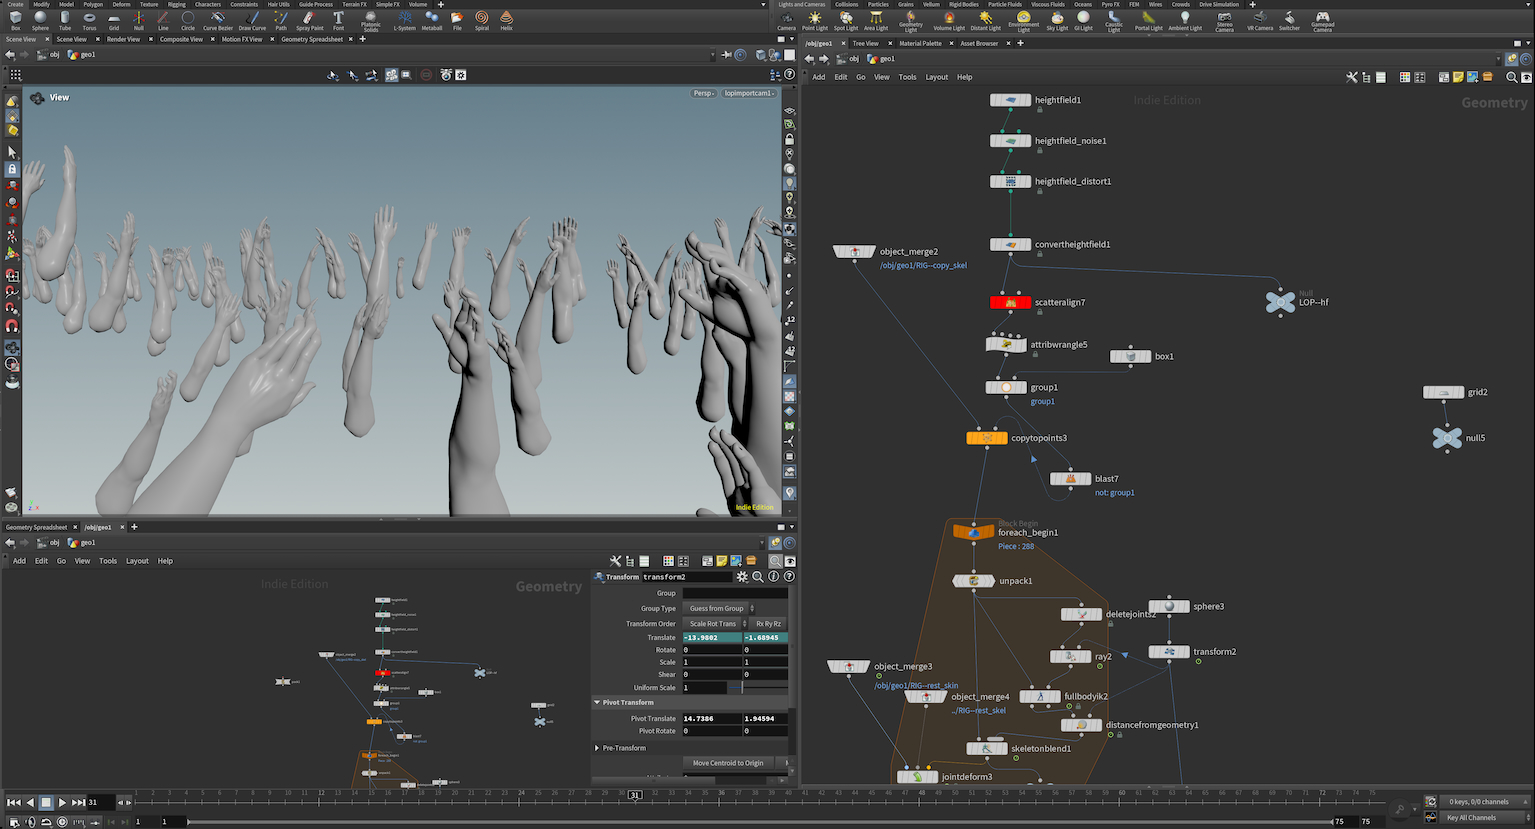1535x829 pixels.
Task: Select the foreach_begin1 node icon
Action: [974, 532]
